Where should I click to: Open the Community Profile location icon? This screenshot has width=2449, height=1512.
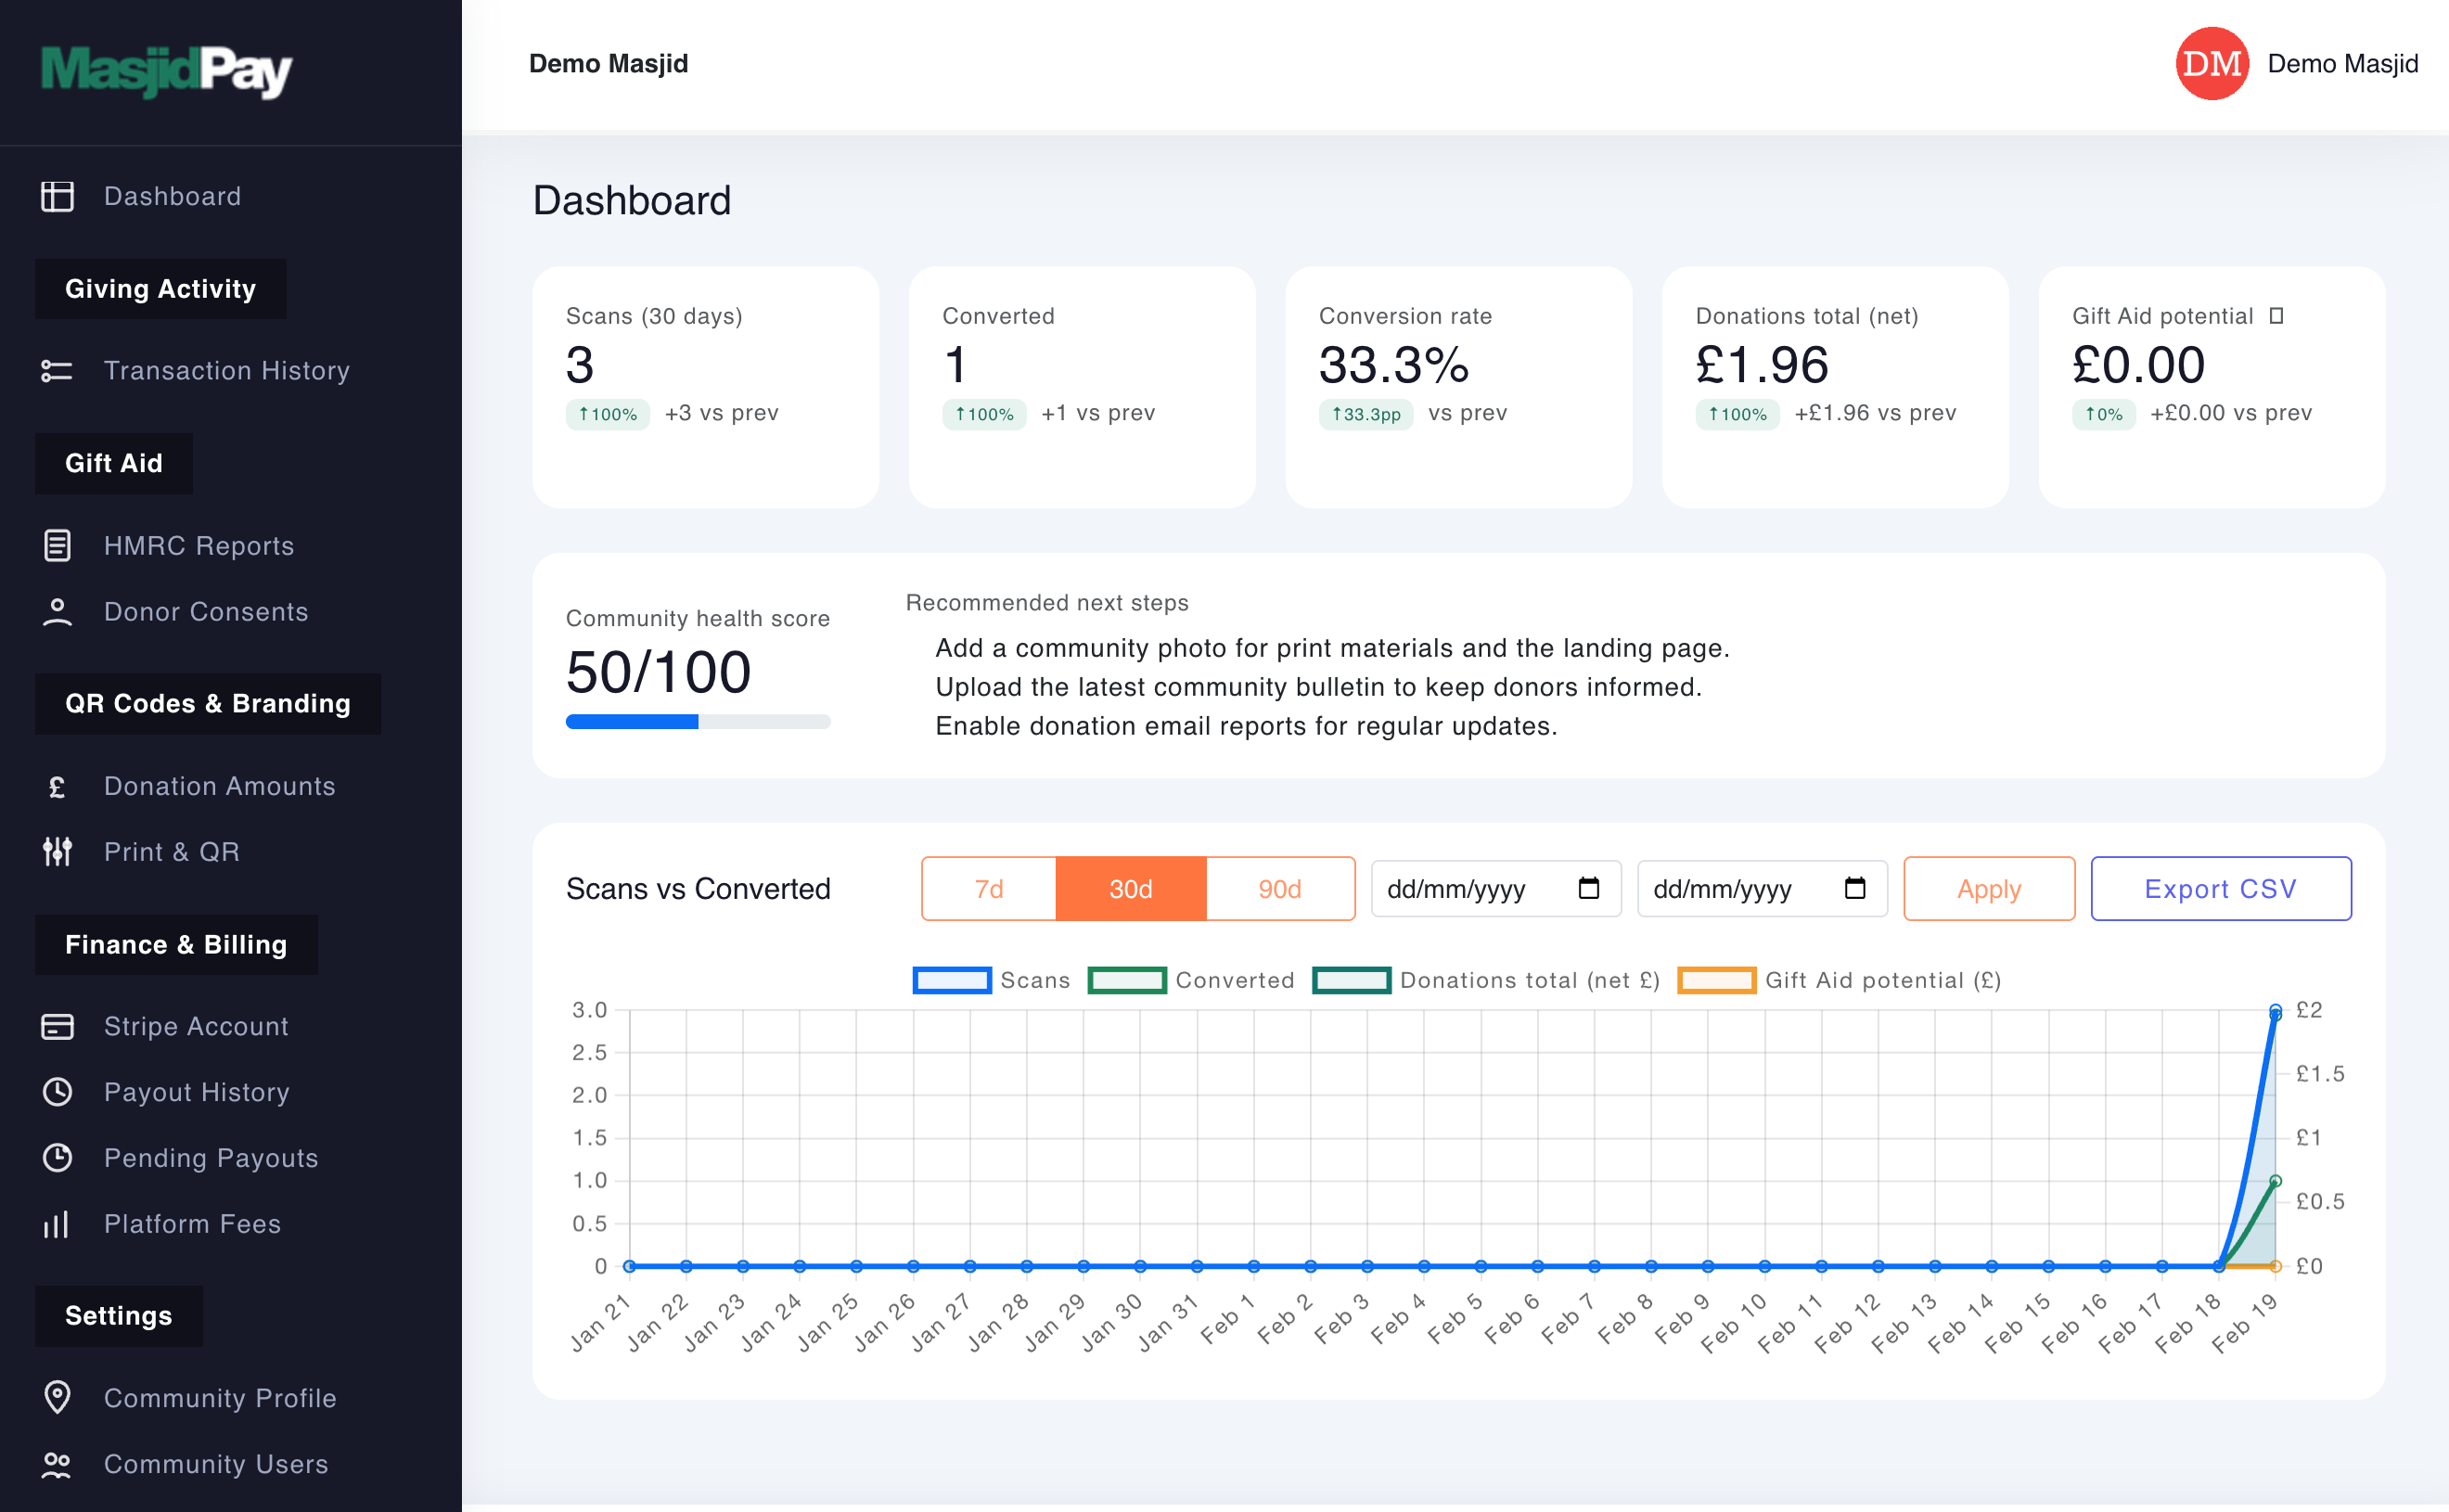(x=57, y=1397)
